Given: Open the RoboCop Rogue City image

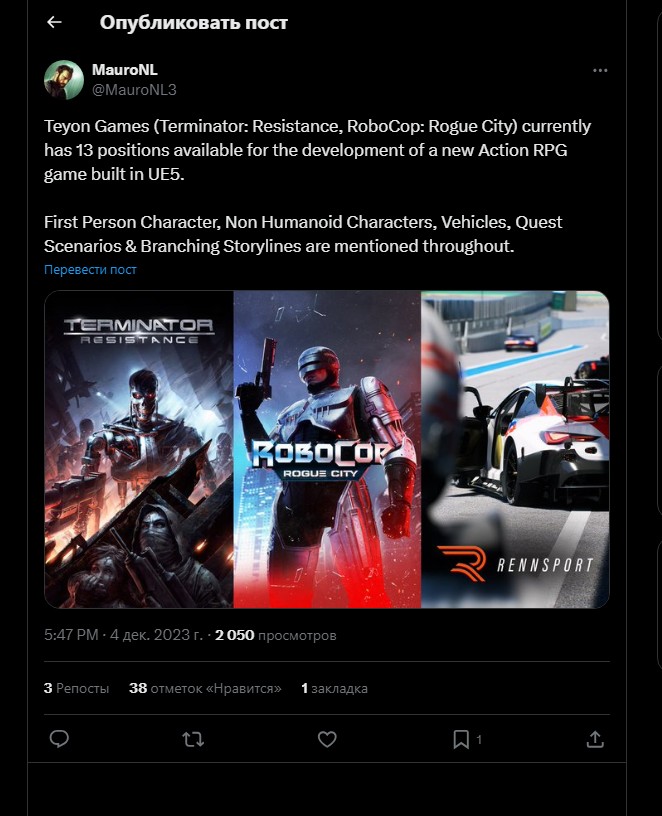Looking at the screenshot, I should pos(327,449).
